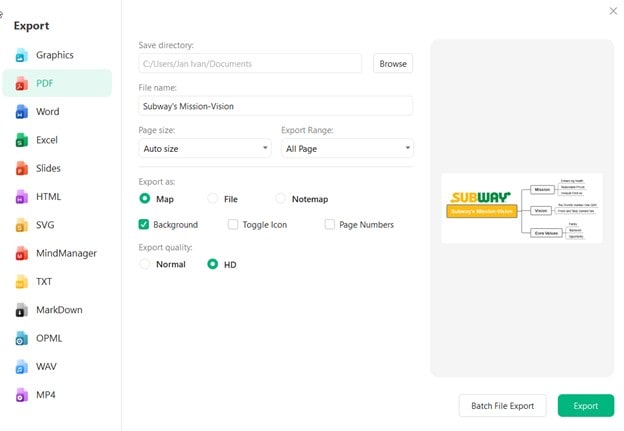Click the Browse button
The image size is (624, 431).
click(x=393, y=64)
